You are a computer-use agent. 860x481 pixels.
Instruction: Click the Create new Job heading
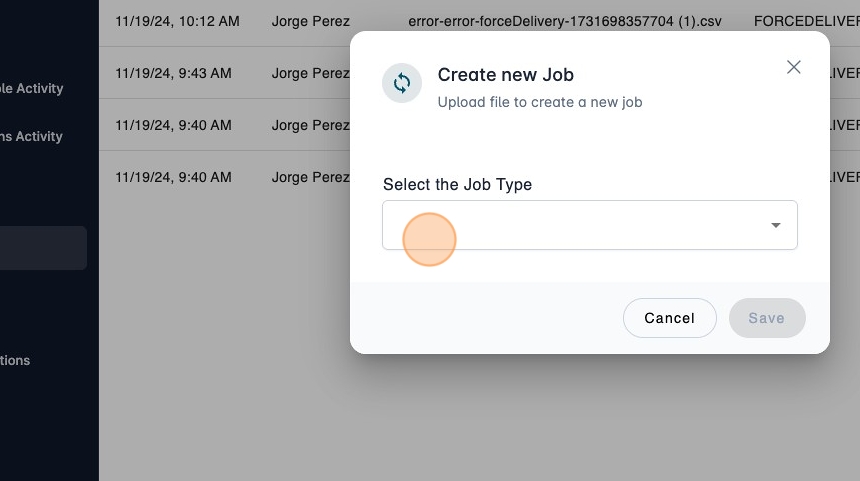coord(505,75)
